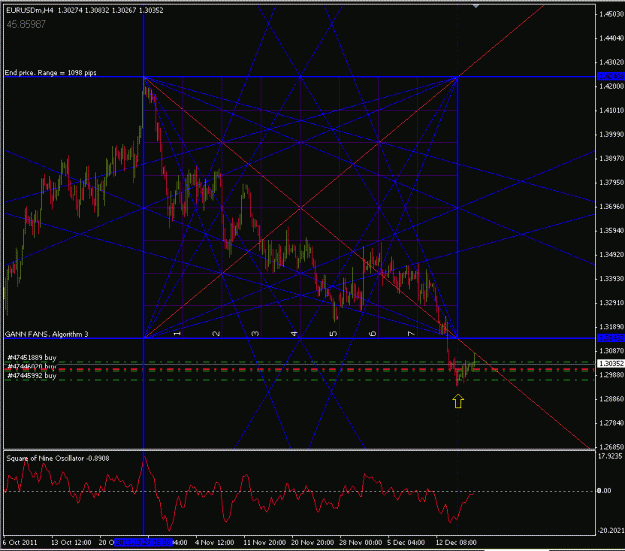
Task: Select the gray 45.85987 value label
Action: [26, 25]
